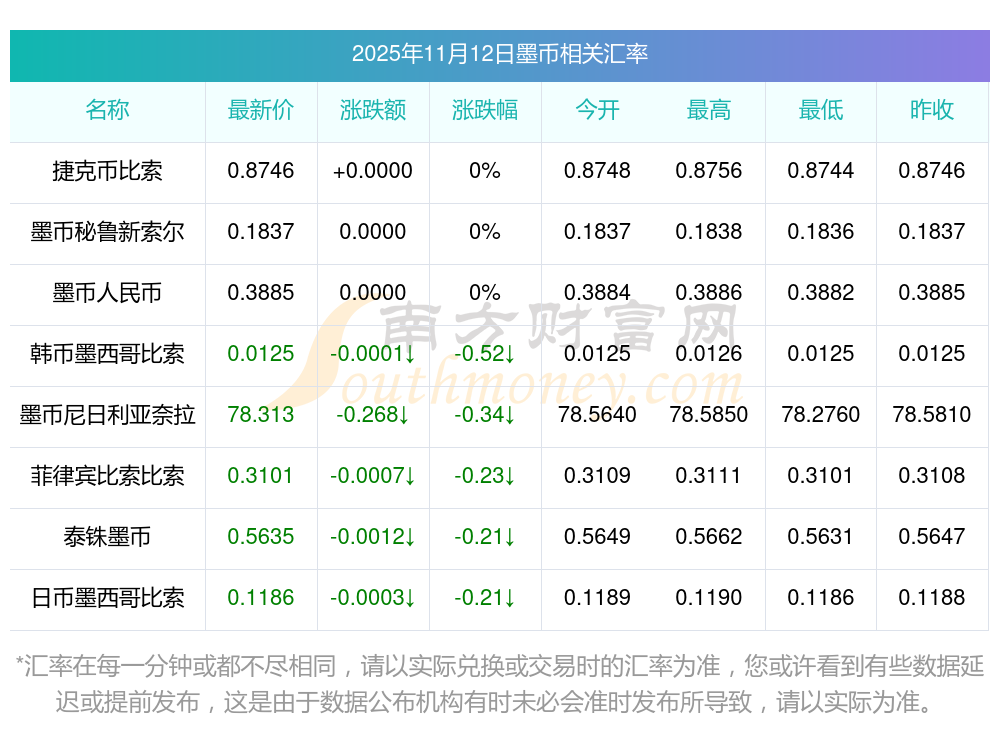Viewport: 1000px width, 733px height.
Task: Select the 日币墨西哥比索 row name
Action: [107, 598]
